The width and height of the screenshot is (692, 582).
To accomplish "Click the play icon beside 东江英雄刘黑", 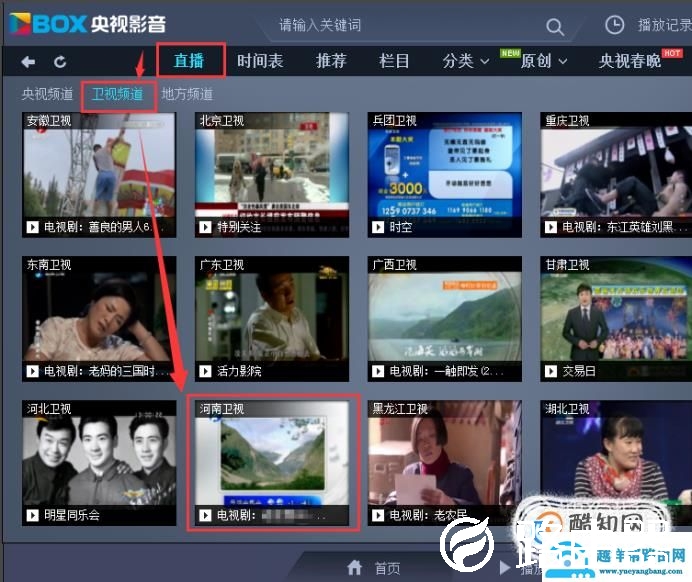I will point(550,227).
